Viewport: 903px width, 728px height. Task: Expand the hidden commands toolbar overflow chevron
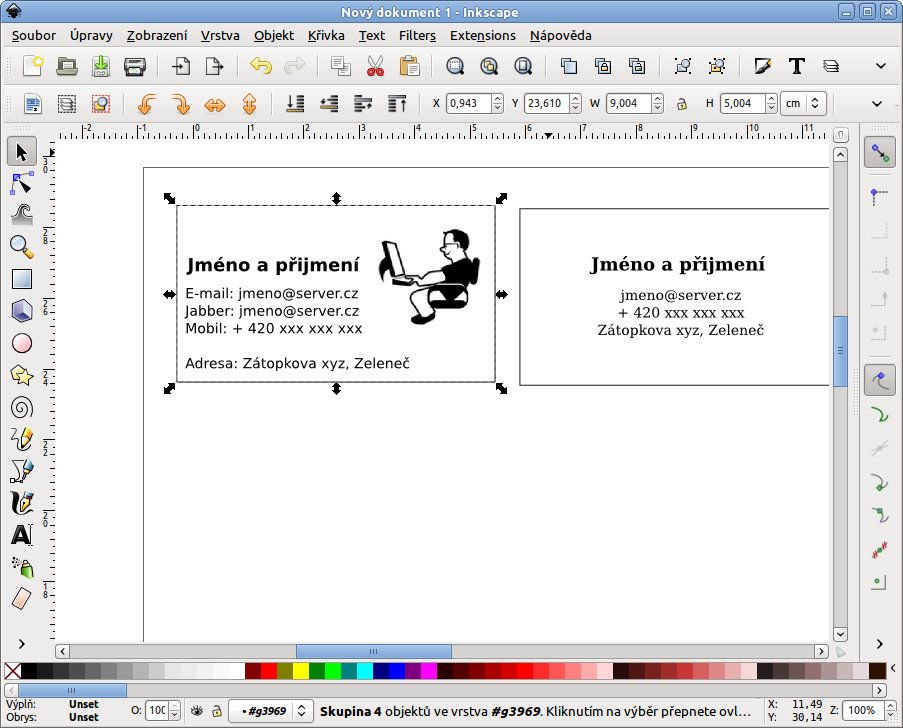pyautogui.click(x=881, y=67)
